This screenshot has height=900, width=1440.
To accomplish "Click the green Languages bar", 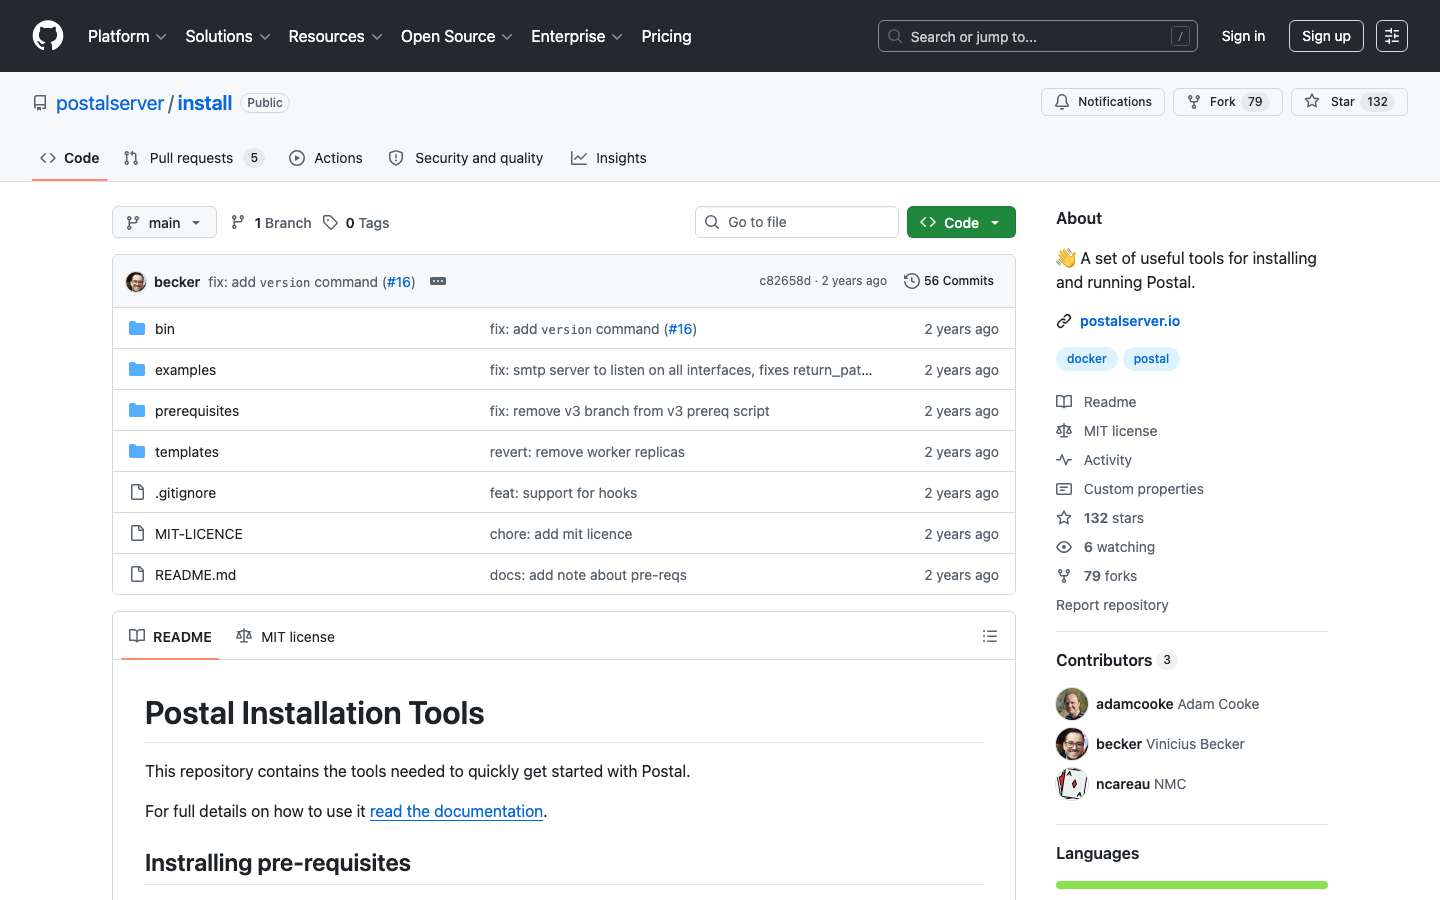I will coord(1191,885).
